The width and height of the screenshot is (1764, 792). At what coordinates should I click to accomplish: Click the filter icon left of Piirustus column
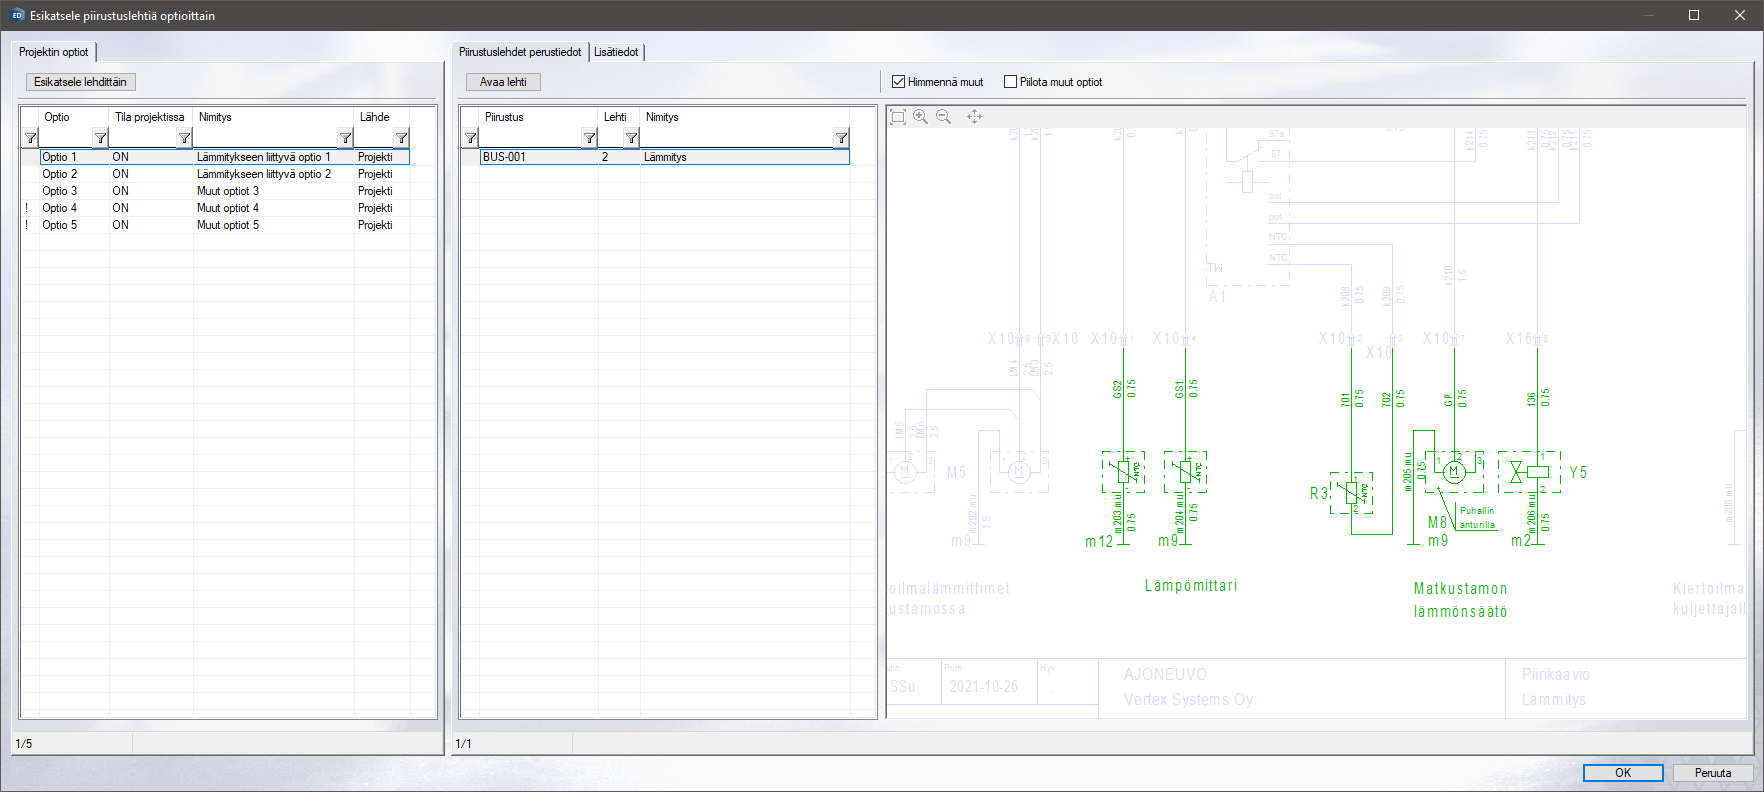click(470, 138)
